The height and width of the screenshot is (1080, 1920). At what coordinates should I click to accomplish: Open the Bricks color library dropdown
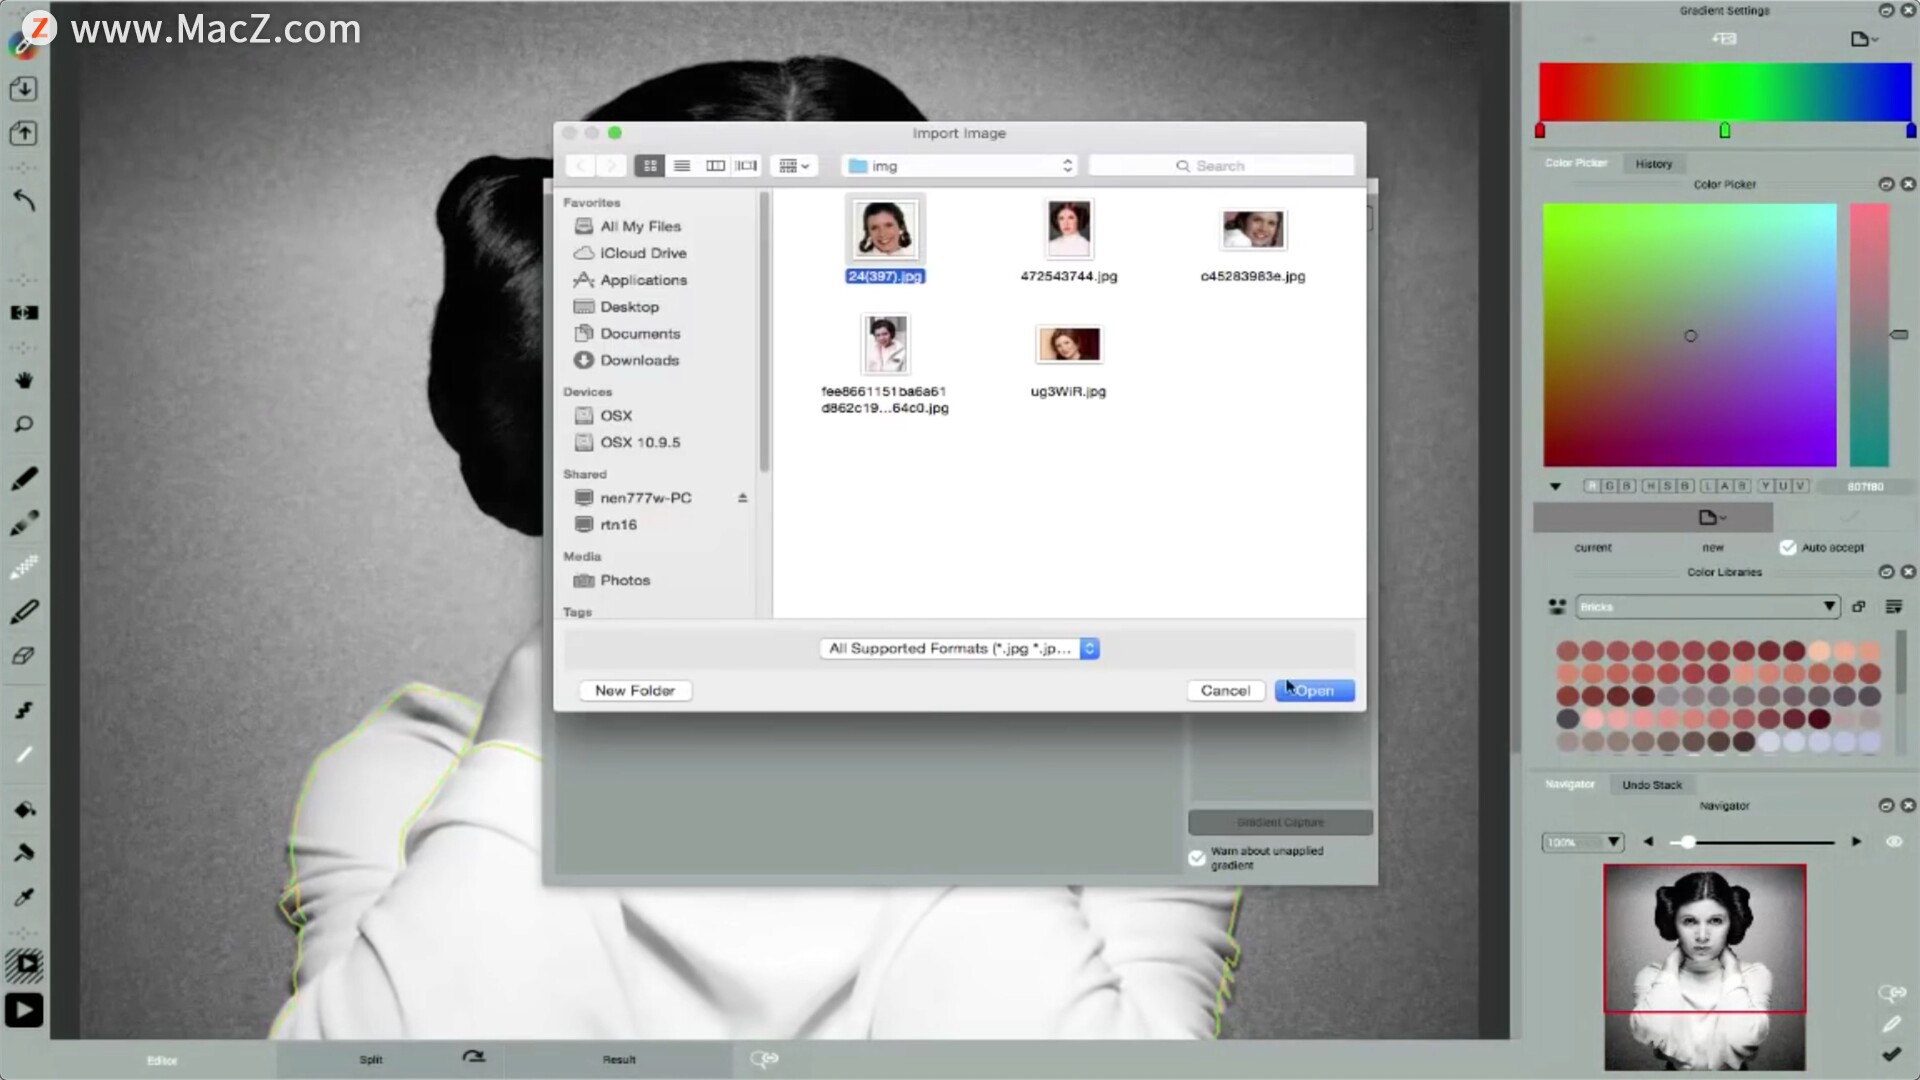pos(1708,607)
